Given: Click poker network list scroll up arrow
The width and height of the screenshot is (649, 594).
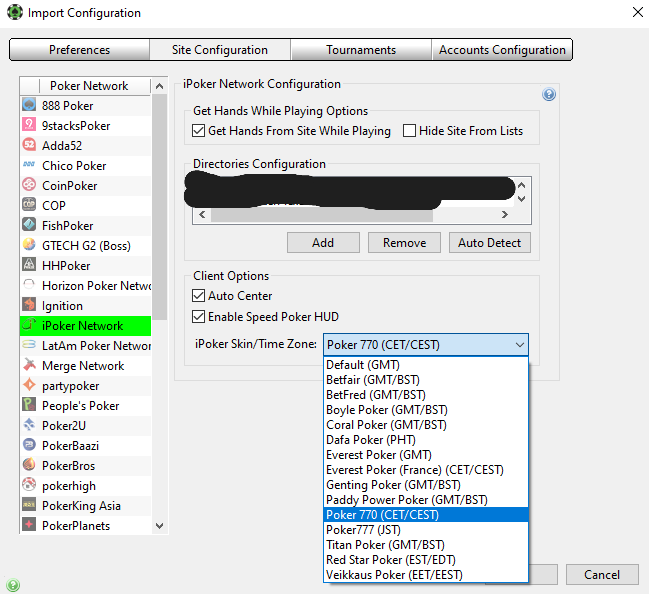Looking at the screenshot, I should (159, 86).
